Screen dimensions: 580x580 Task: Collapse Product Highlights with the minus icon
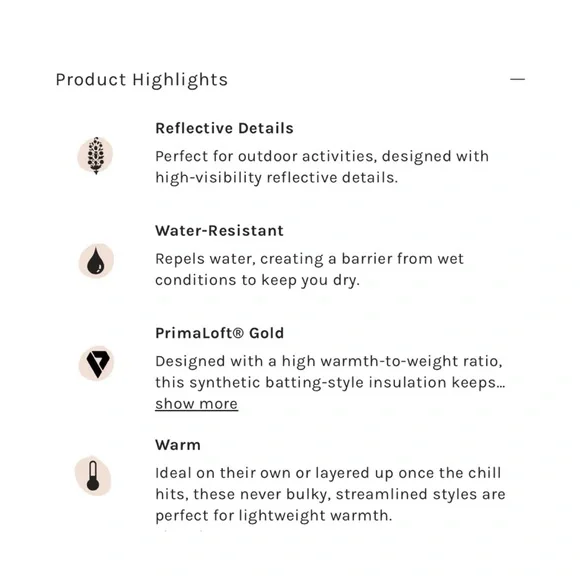click(517, 79)
